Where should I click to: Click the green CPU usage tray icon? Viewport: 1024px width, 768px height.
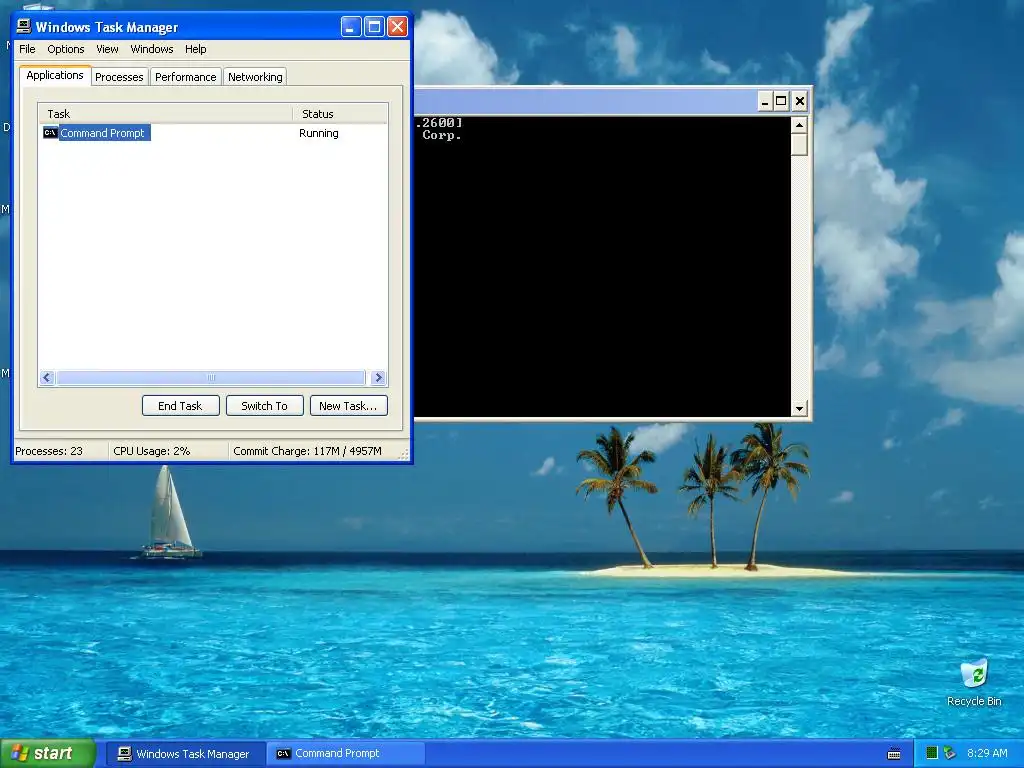(932, 753)
